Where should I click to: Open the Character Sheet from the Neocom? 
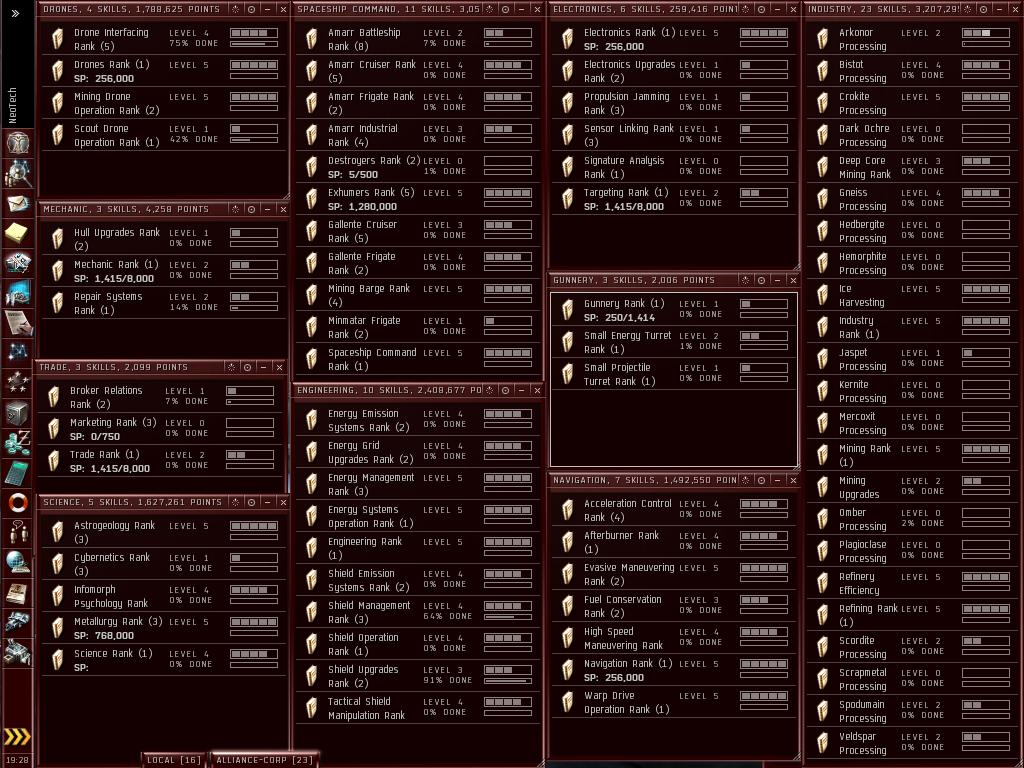18,142
